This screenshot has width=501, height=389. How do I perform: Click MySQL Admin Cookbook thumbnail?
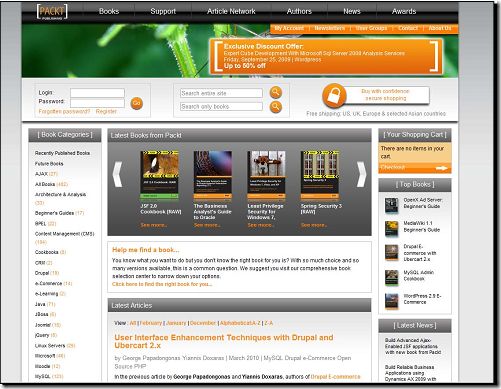pyautogui.click(x=392, y=278)
